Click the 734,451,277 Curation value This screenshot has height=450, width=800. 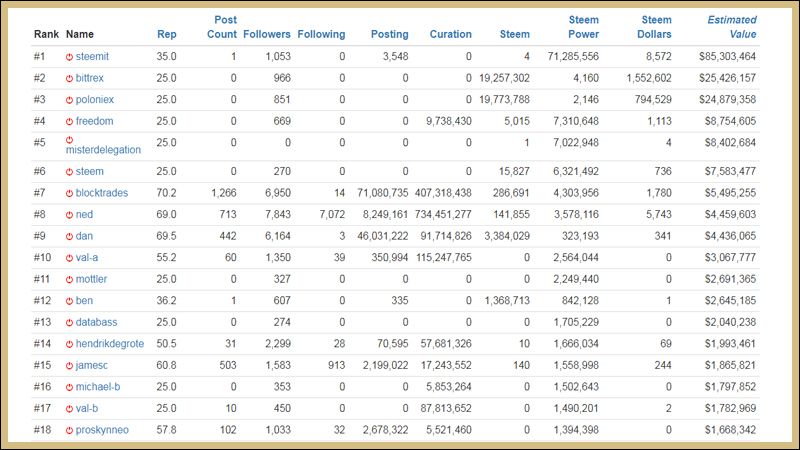[x=443, y=214]
